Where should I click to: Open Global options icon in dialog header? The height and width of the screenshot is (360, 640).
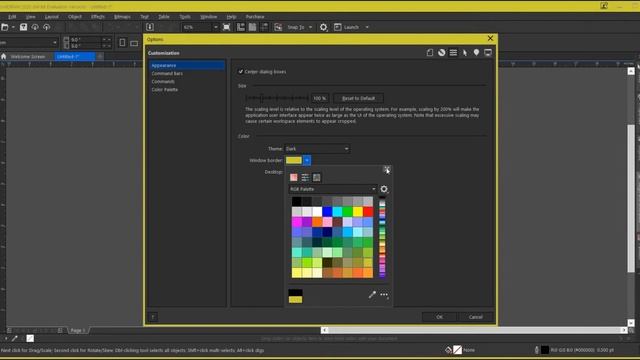click(442, 53)
